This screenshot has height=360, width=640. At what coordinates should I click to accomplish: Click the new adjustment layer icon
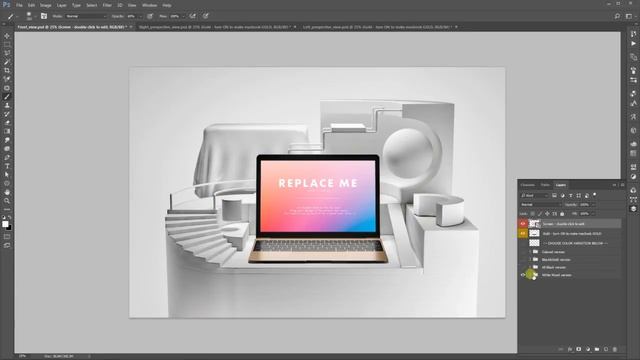588,349
